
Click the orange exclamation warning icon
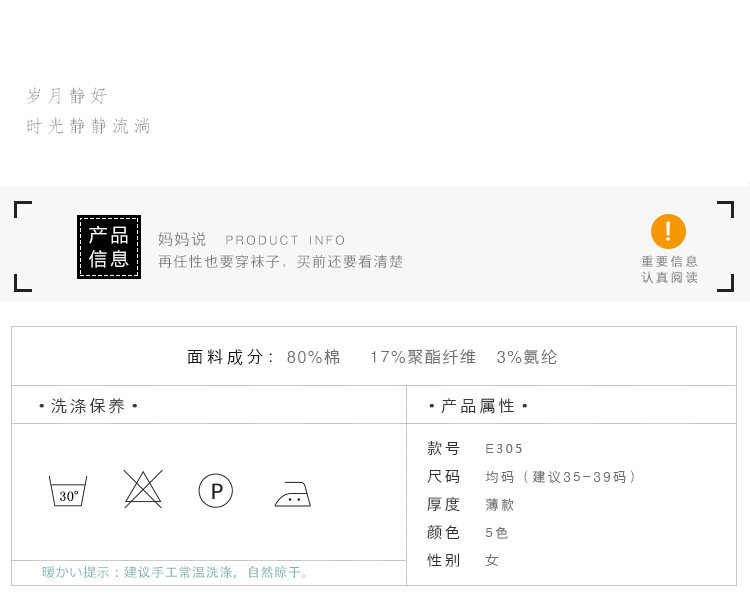coord(668,231)
